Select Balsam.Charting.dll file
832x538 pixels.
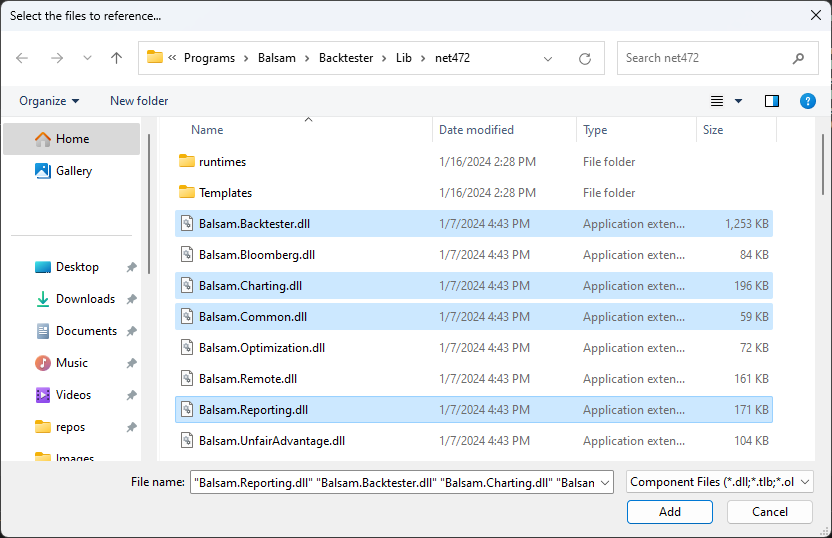[x=474, y=285]
